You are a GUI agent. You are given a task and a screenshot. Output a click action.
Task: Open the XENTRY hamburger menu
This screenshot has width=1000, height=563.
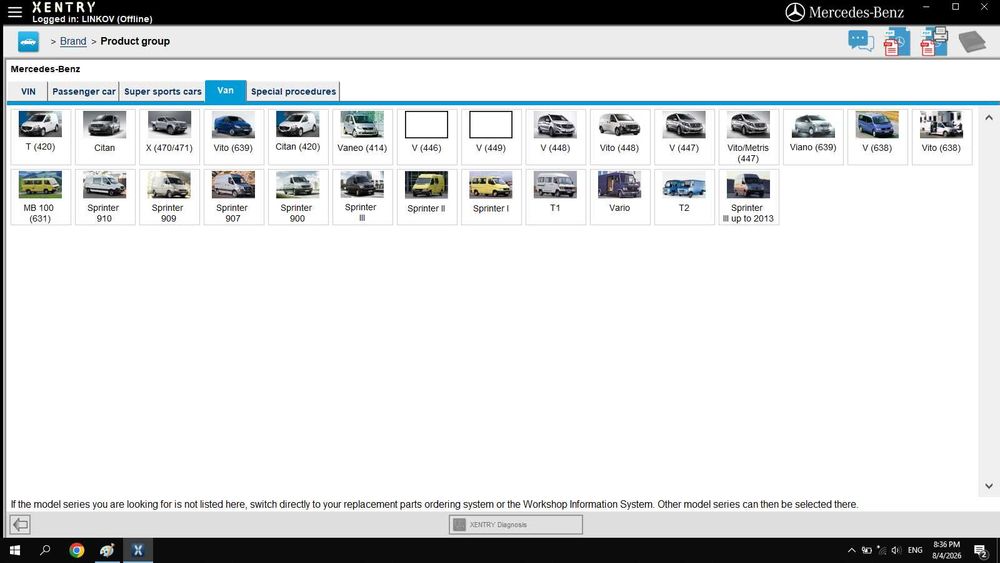(15, 11)
